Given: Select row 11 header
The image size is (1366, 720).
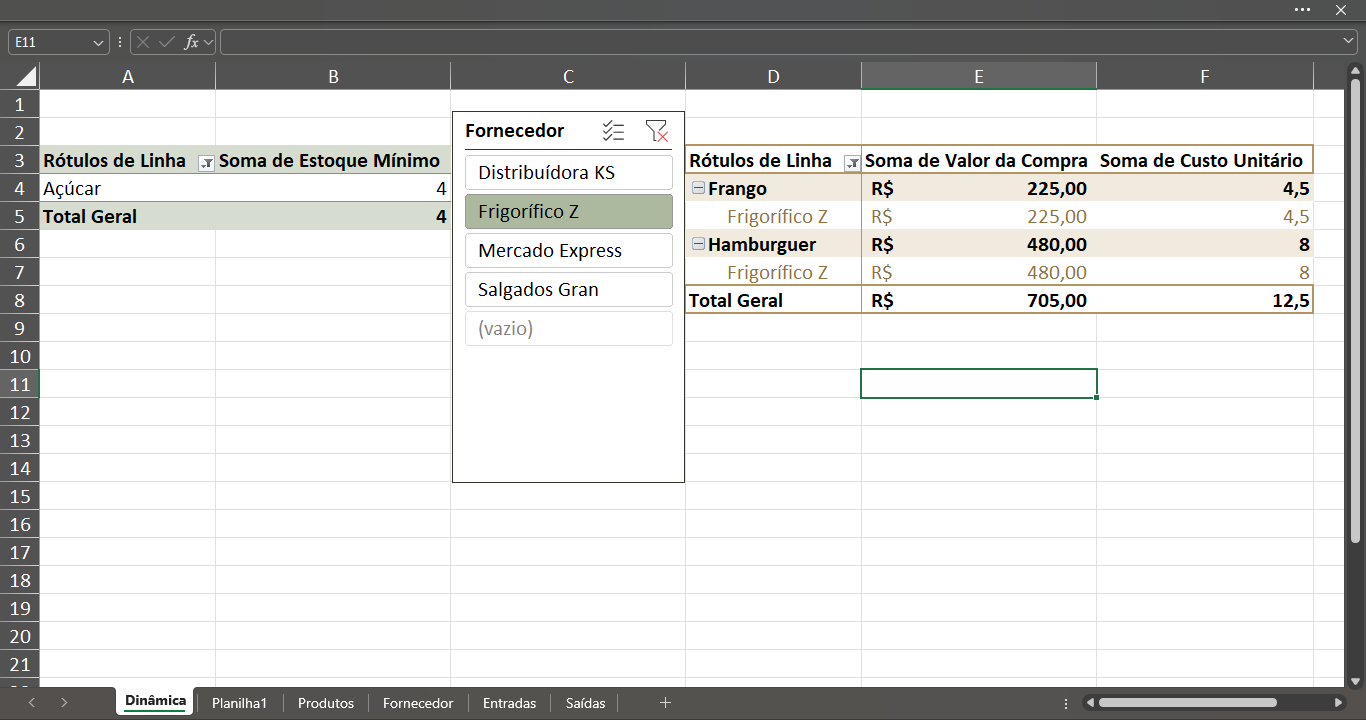Looking at the screenshot, I should click(x=20, y=384).
